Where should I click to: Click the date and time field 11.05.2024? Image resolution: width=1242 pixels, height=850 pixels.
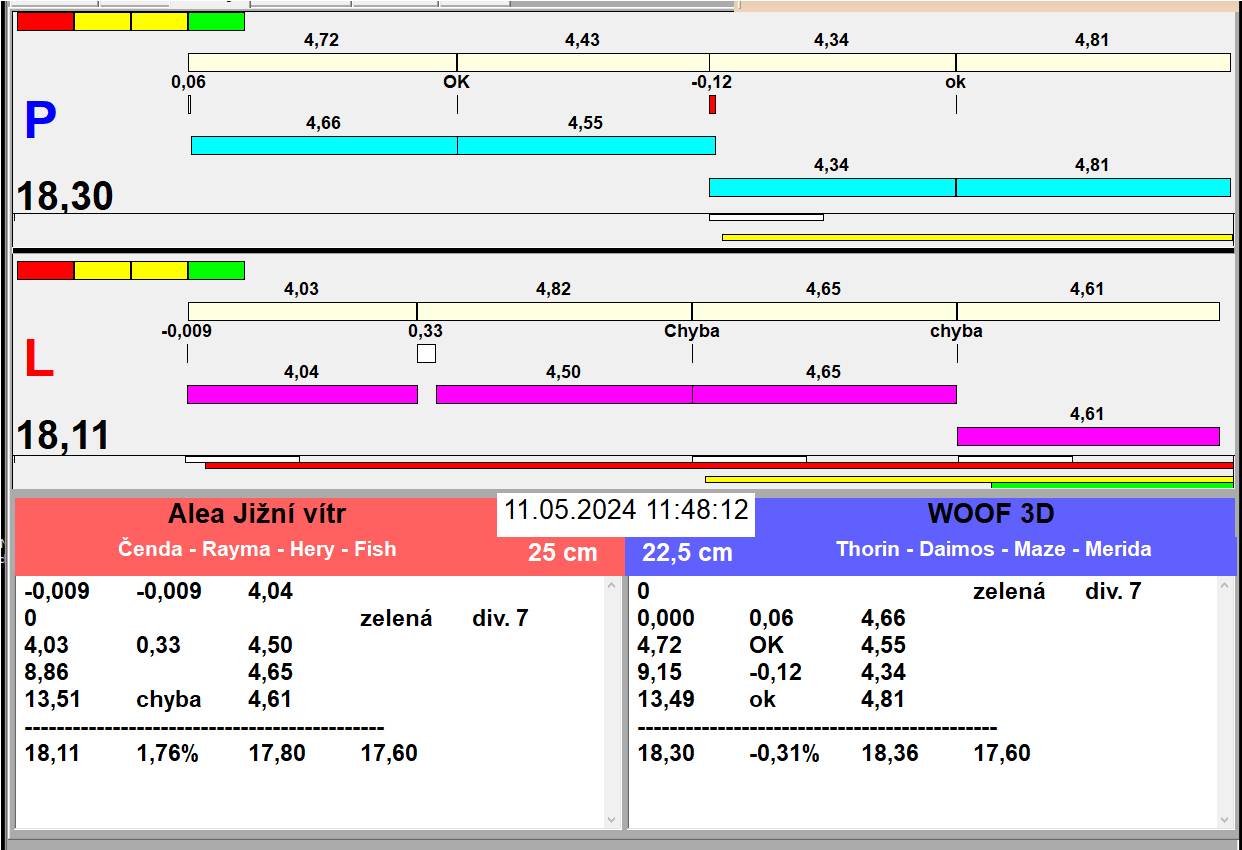coord(626,511)
